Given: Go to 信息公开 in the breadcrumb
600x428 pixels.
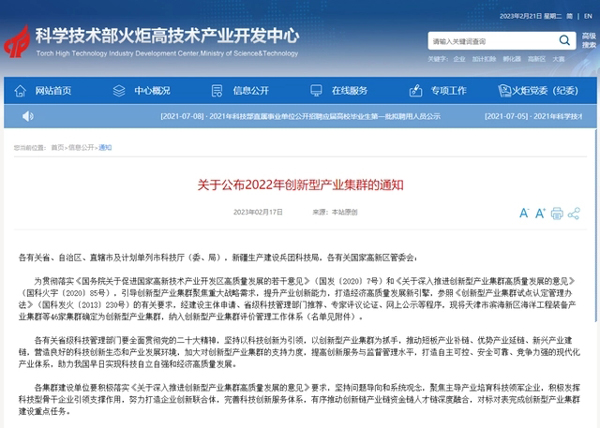Looking at the screenshot, I should 81,148.
